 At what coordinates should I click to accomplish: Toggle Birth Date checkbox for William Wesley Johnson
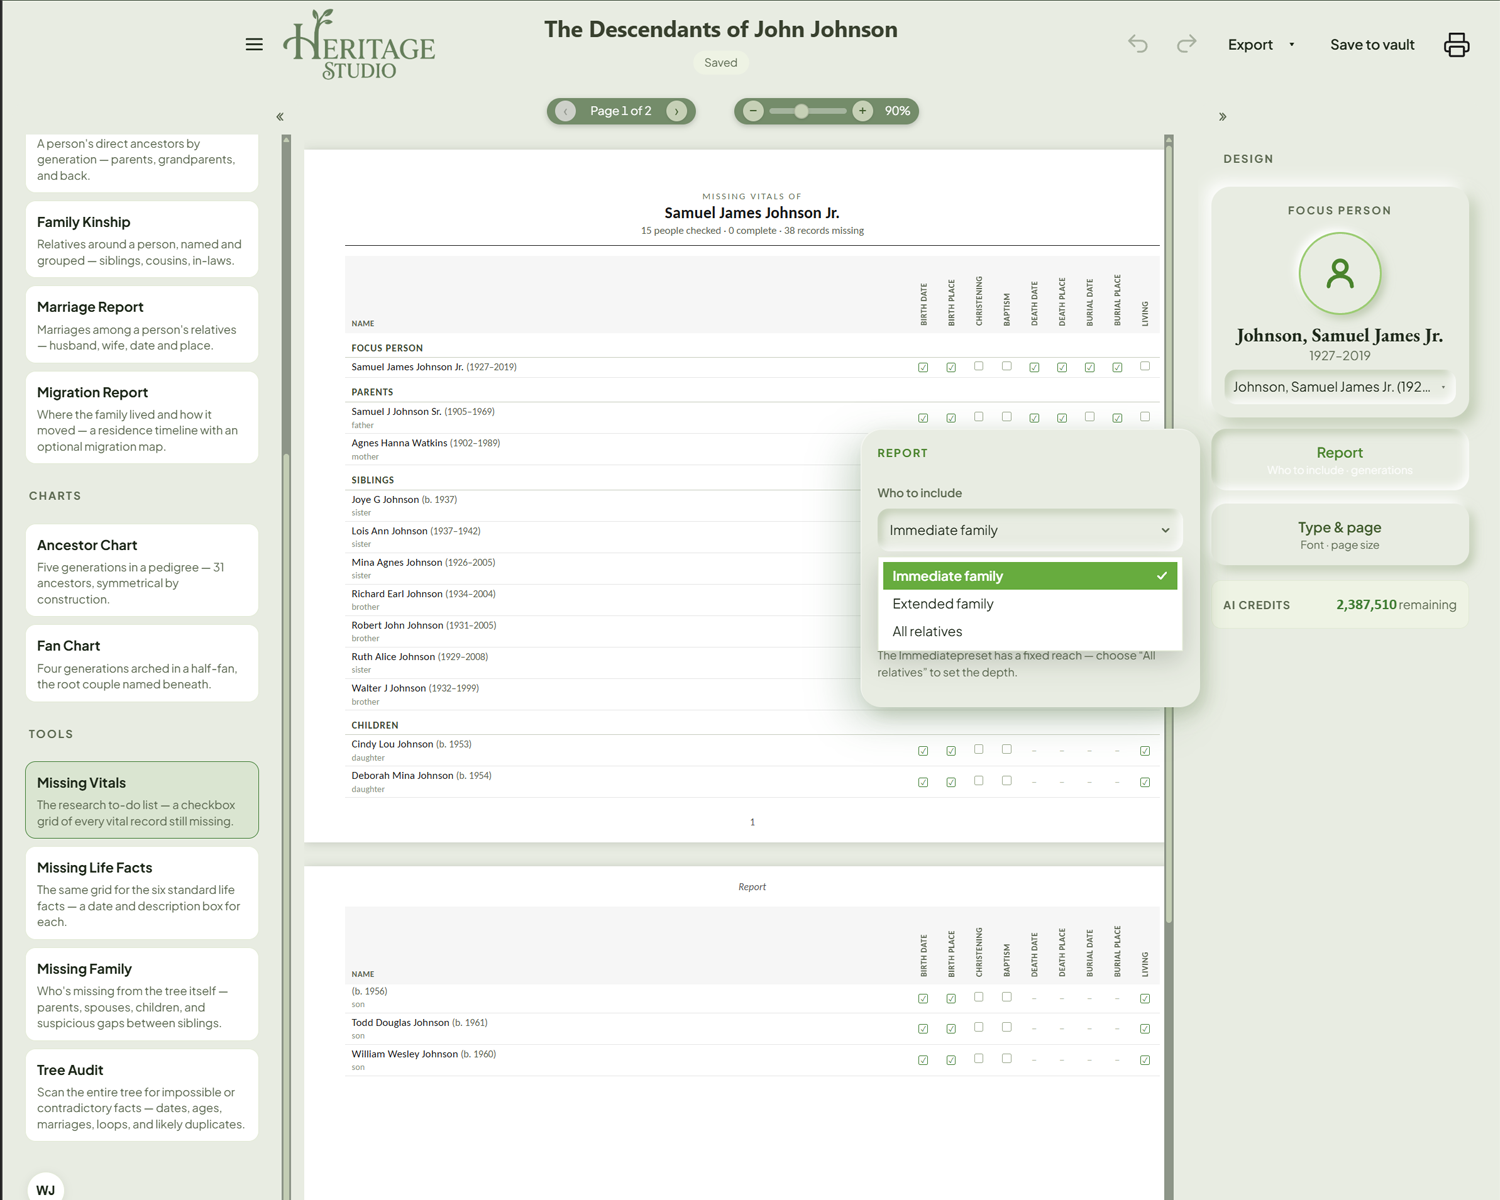[x=923, y=1060]
